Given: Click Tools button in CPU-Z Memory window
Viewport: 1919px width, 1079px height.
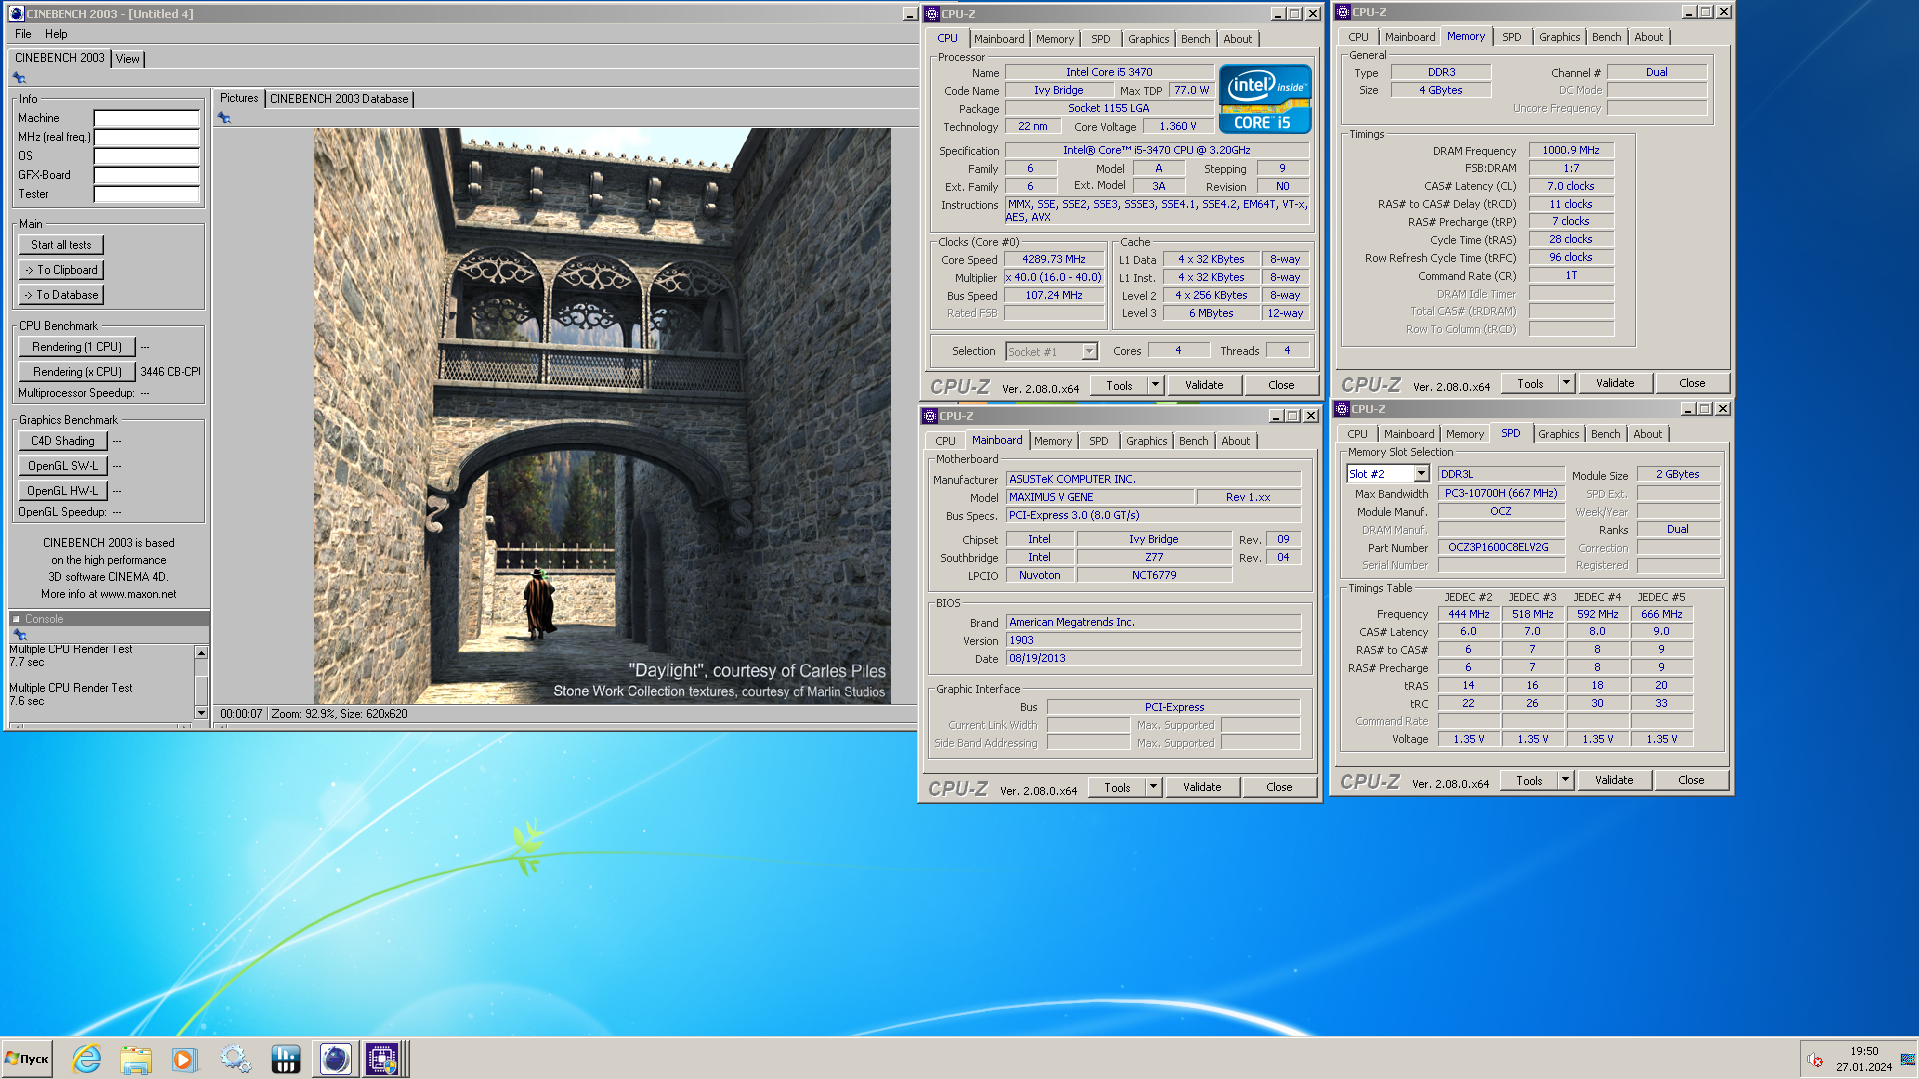Looking at the screenshot, I should [x=1530, y=383].
